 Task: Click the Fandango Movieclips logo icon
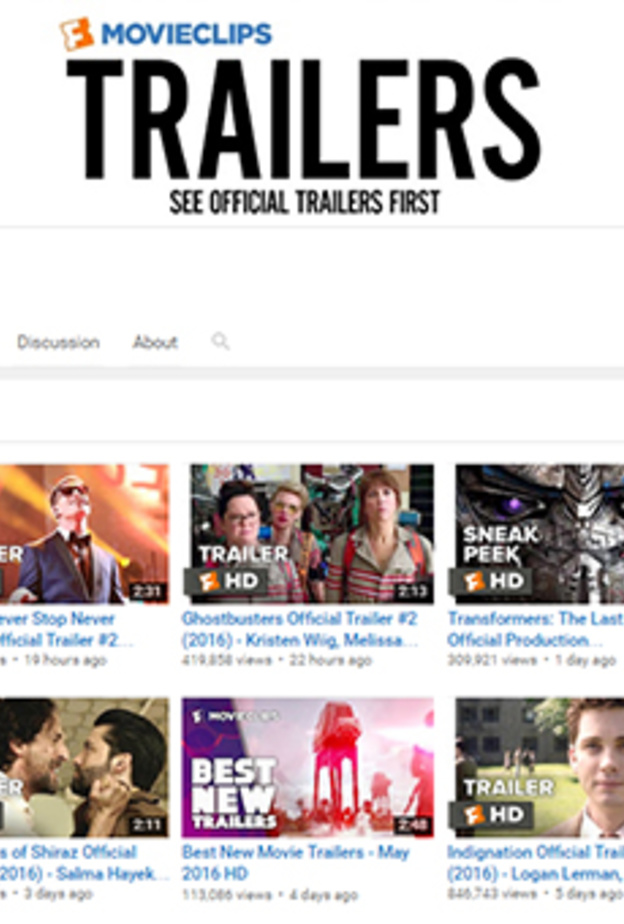[x=77, y=33]
